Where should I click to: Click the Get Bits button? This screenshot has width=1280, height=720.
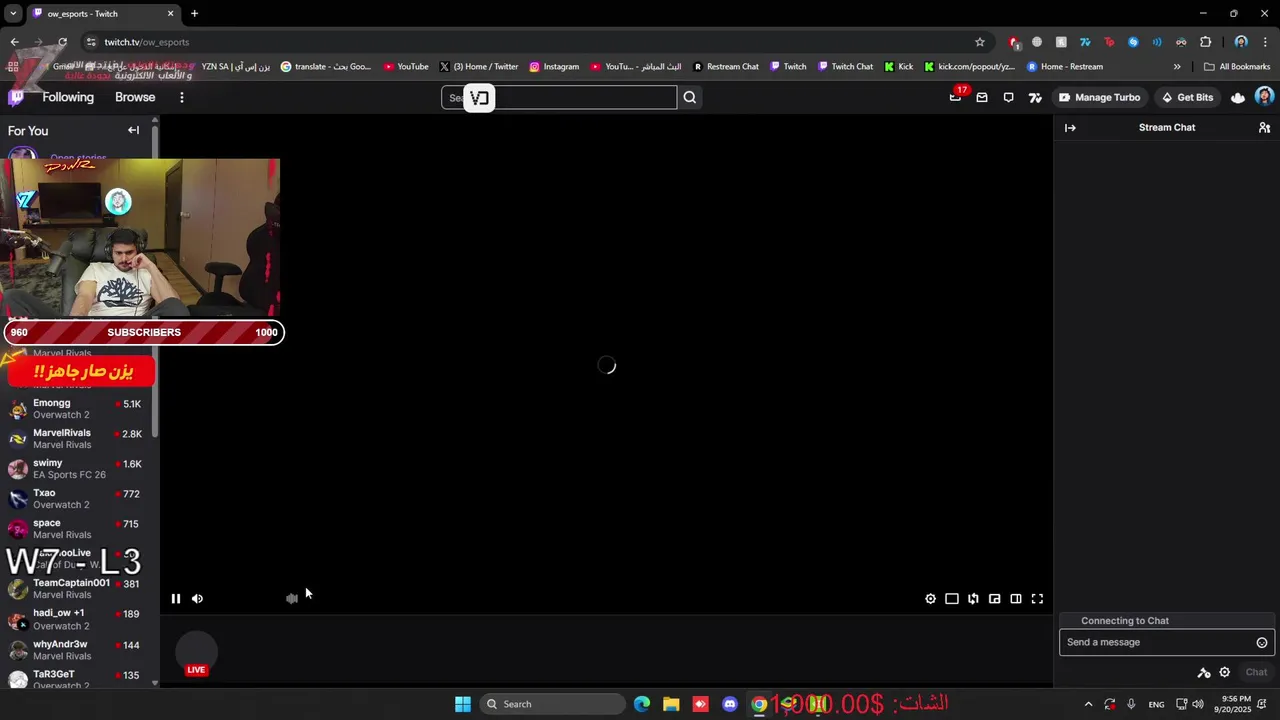coord(1187,97)
